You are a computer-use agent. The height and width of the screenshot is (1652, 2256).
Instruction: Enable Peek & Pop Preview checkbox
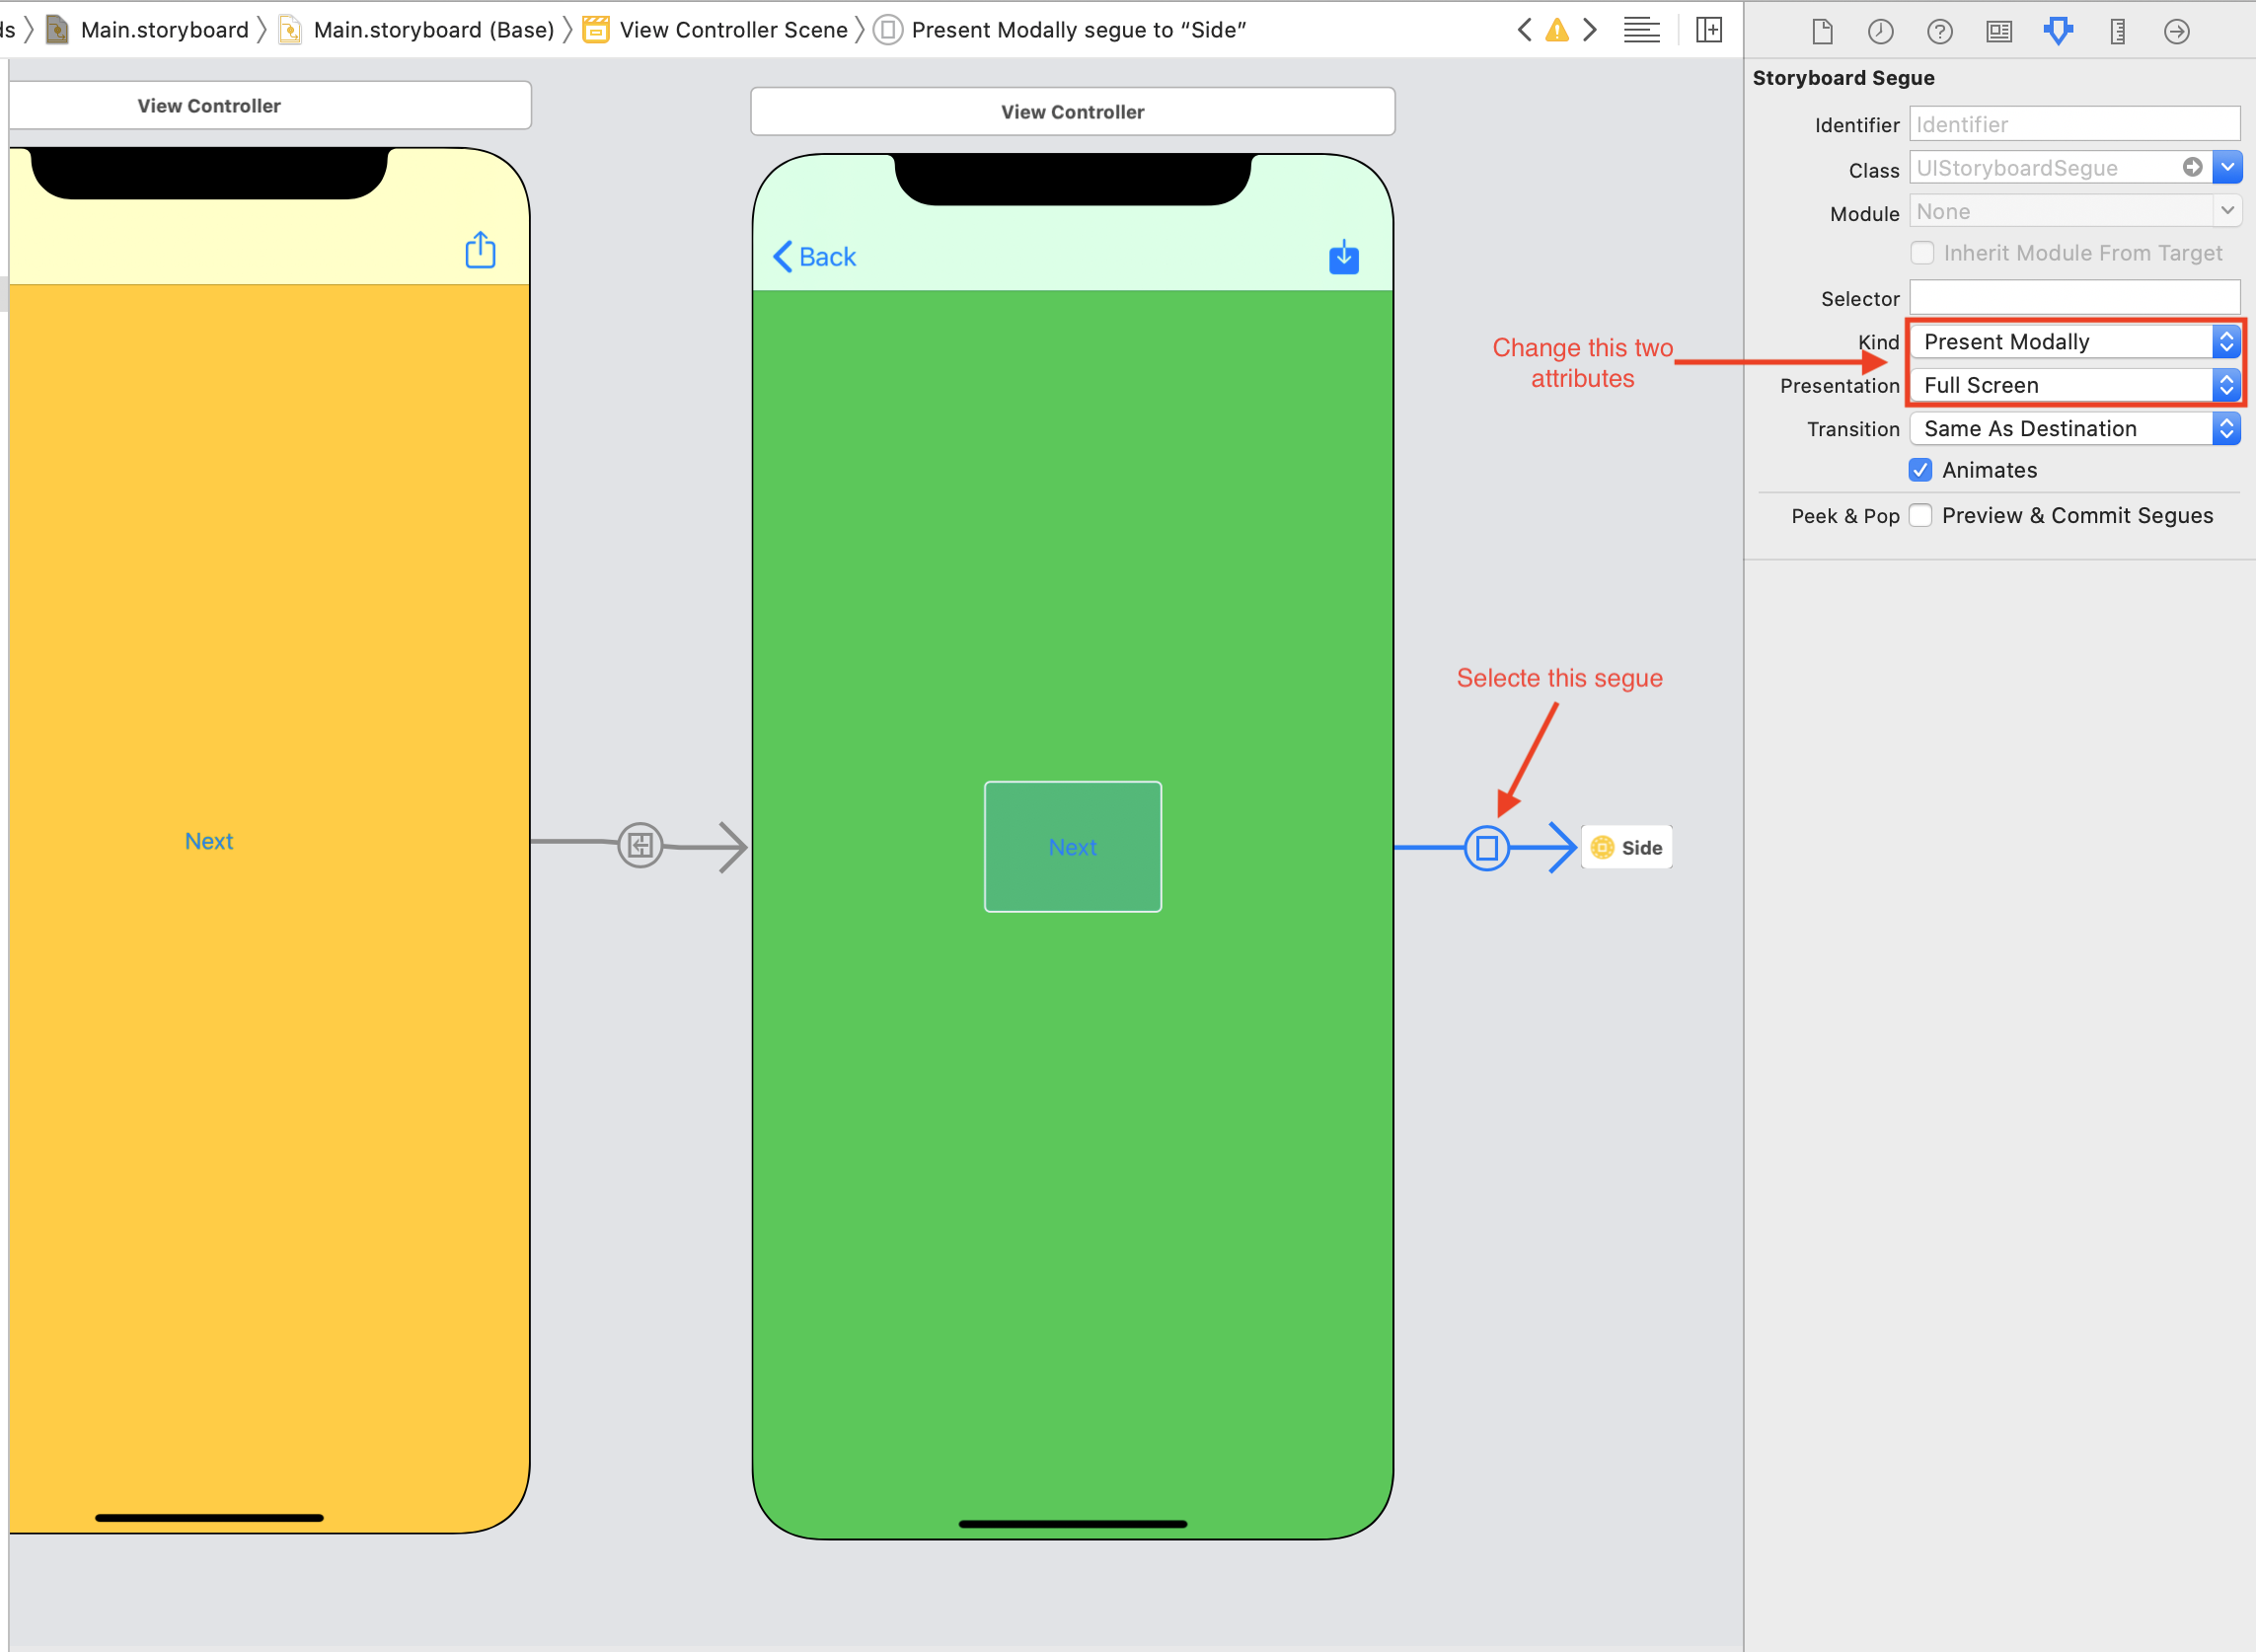pyautogui.click(x=1921, y=515)
